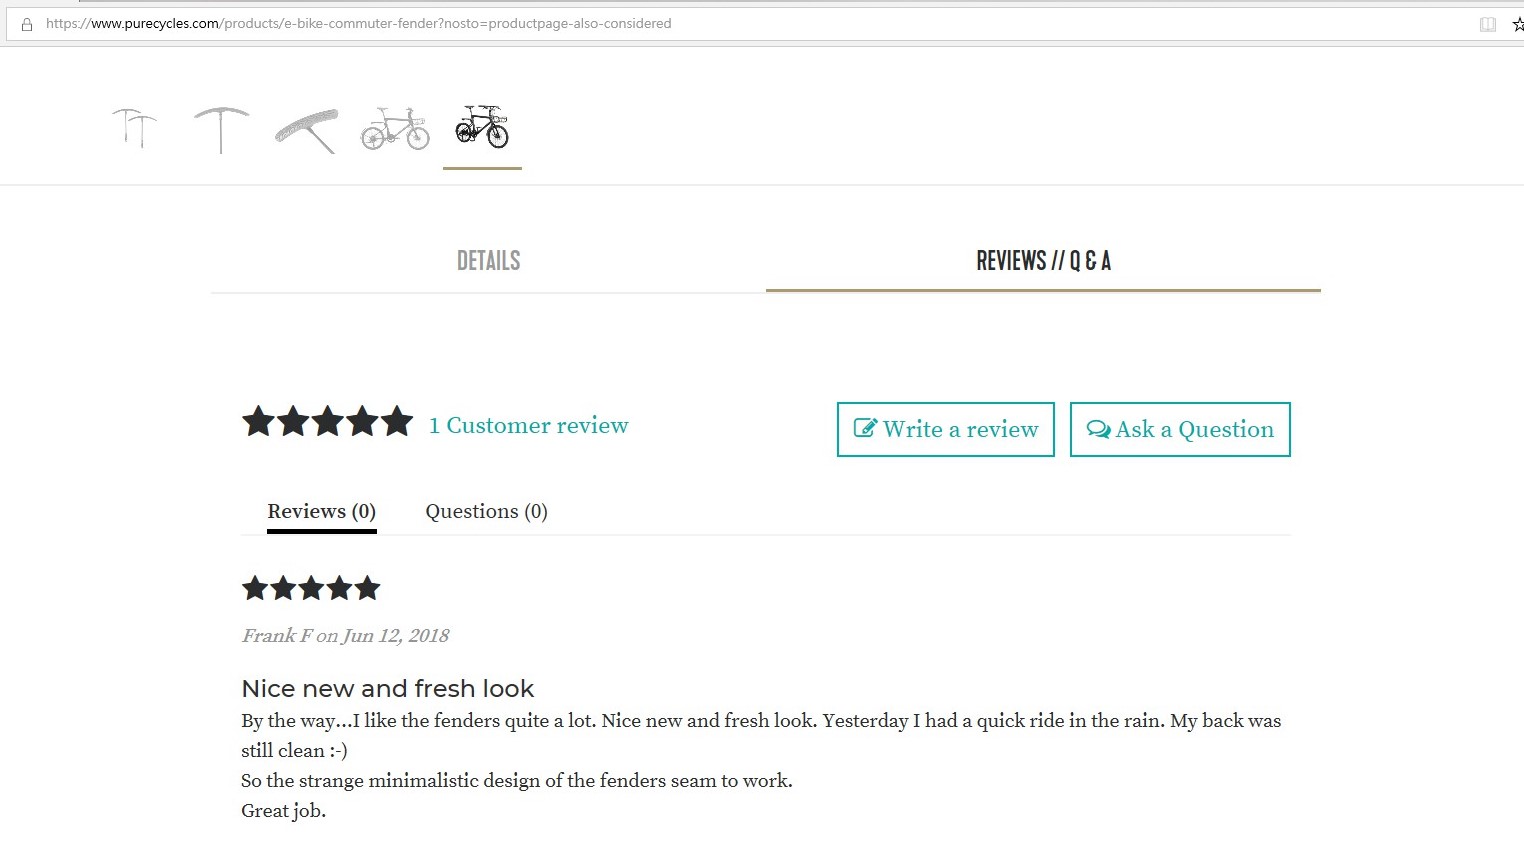Select the angled textured fender thumbnail
1524x857 pixels.
(x=307, y=130)
